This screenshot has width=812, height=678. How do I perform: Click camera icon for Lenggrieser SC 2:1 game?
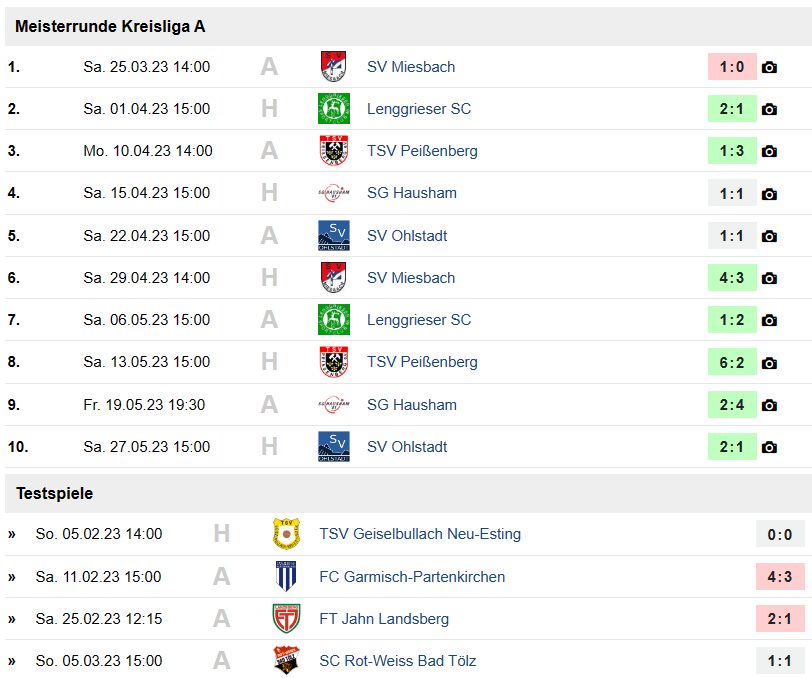[x=769, y=109]
